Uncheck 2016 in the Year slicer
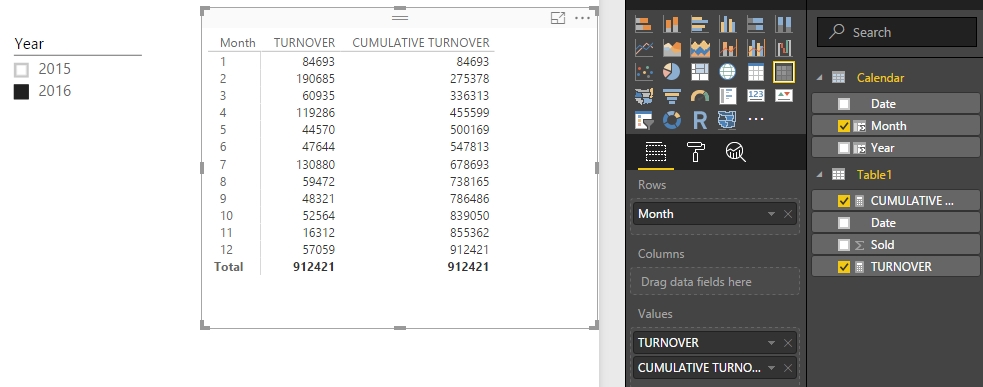 pos(22,92)
